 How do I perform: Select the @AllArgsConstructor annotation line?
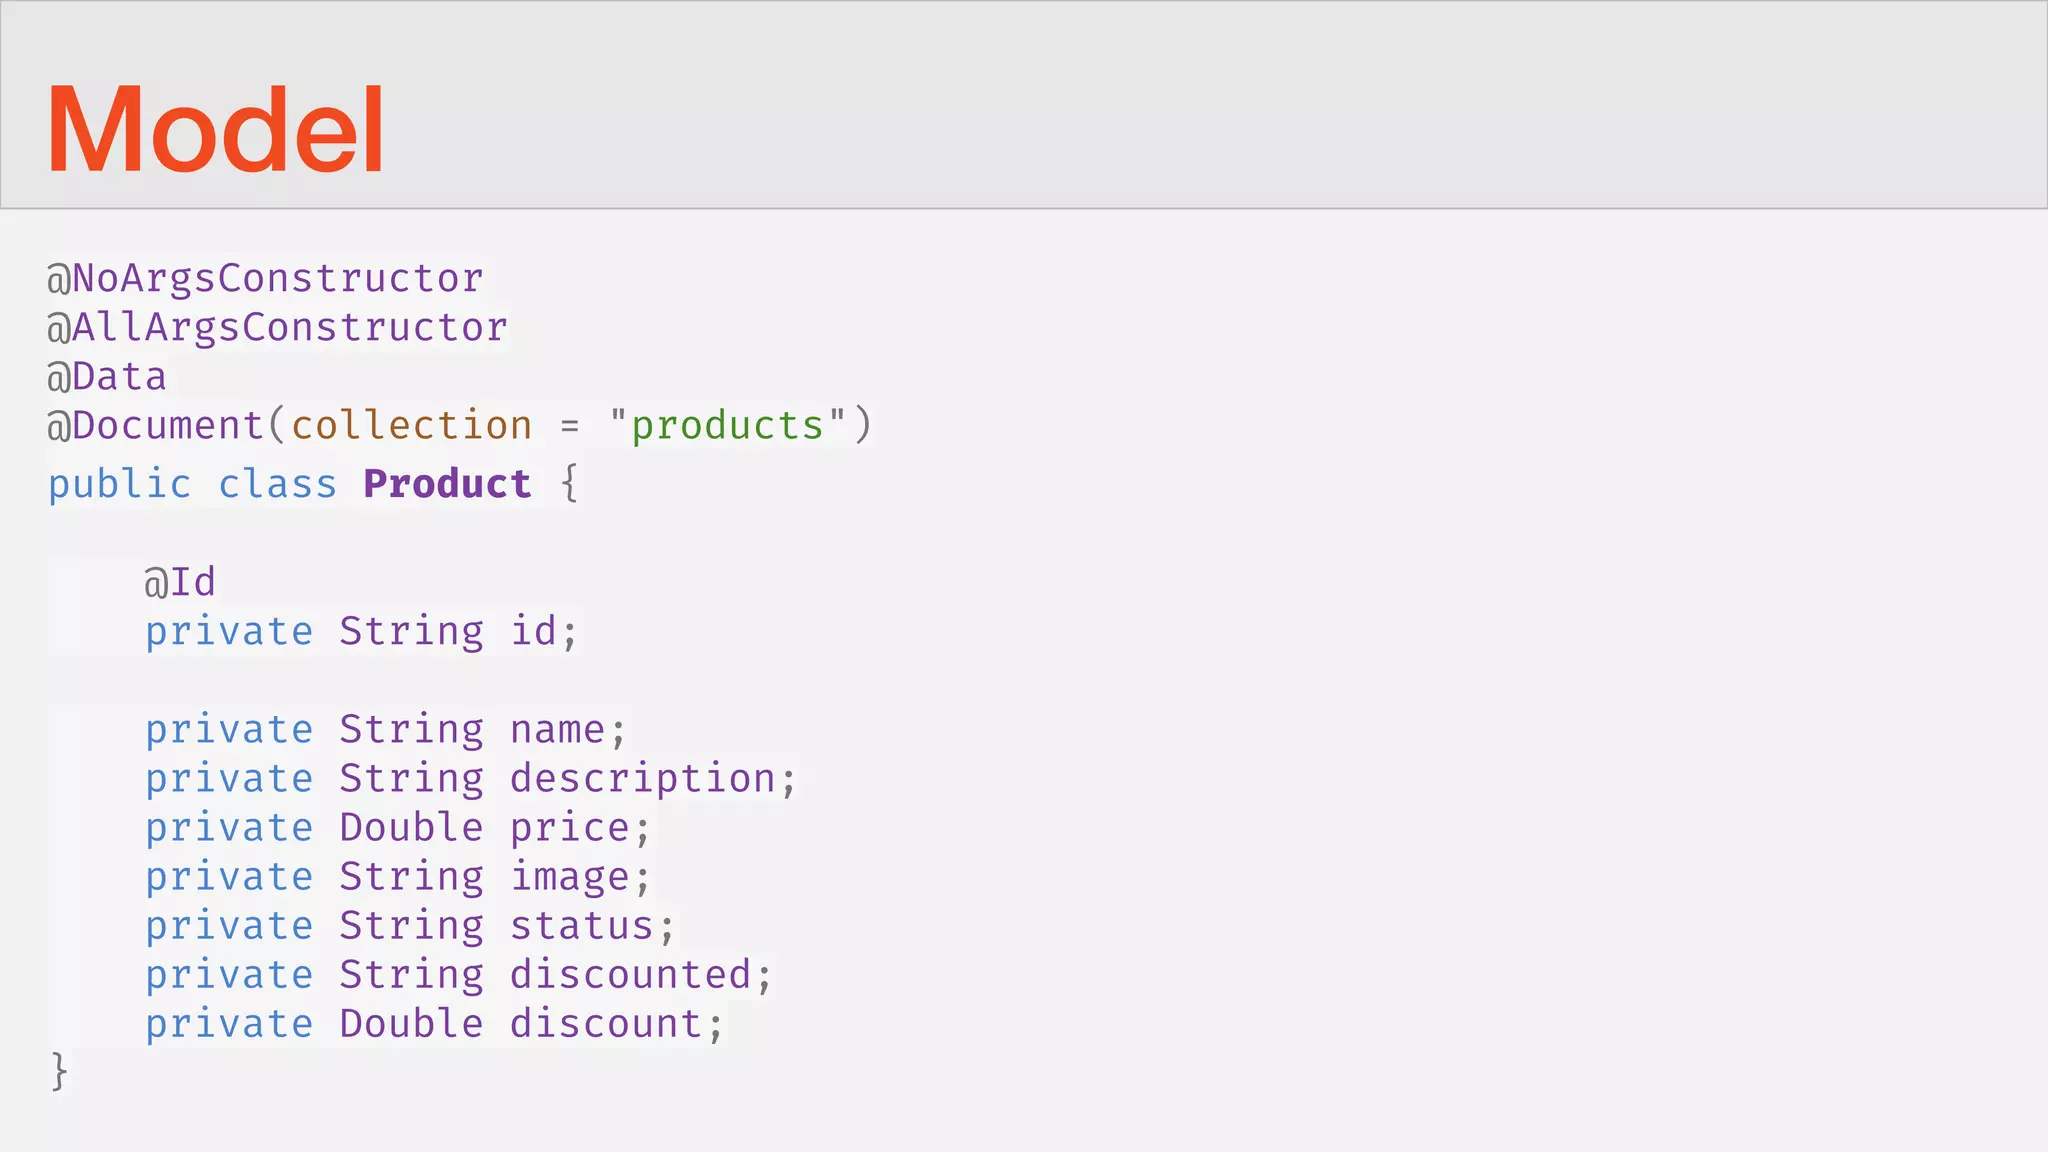coord(278,327)
